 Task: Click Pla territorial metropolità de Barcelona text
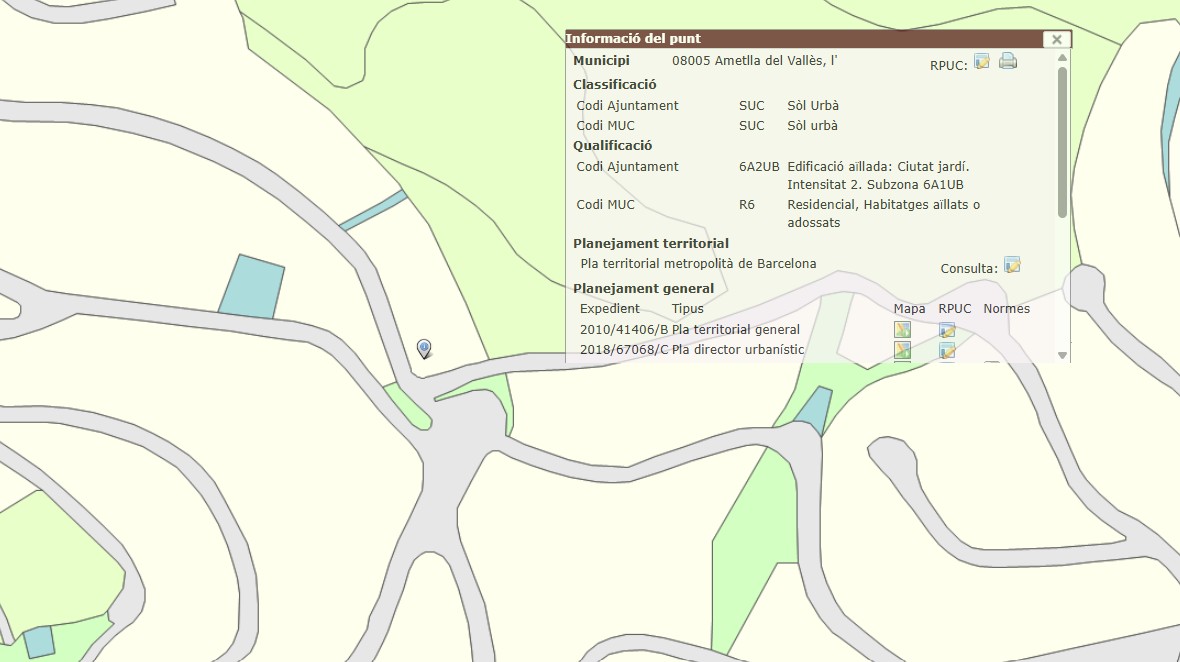(x=698, y=264)
